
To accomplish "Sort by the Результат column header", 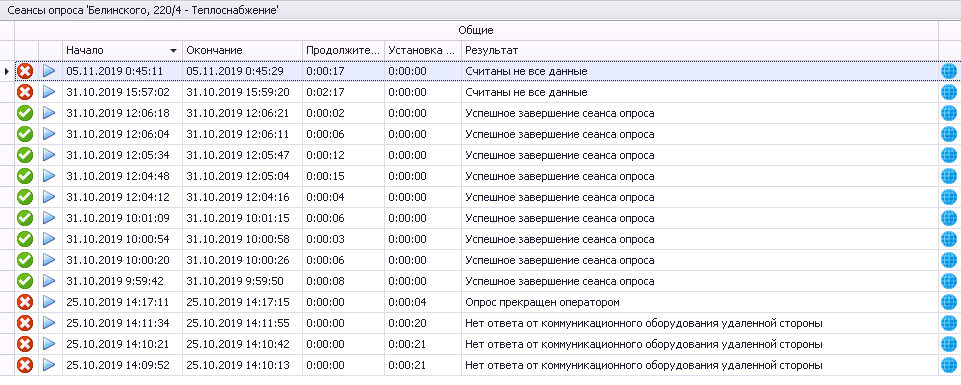I will point(700,50).
